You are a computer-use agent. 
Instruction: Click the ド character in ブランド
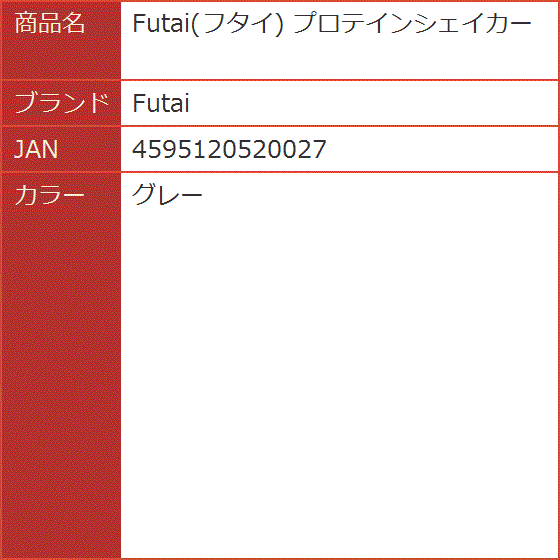98,103
